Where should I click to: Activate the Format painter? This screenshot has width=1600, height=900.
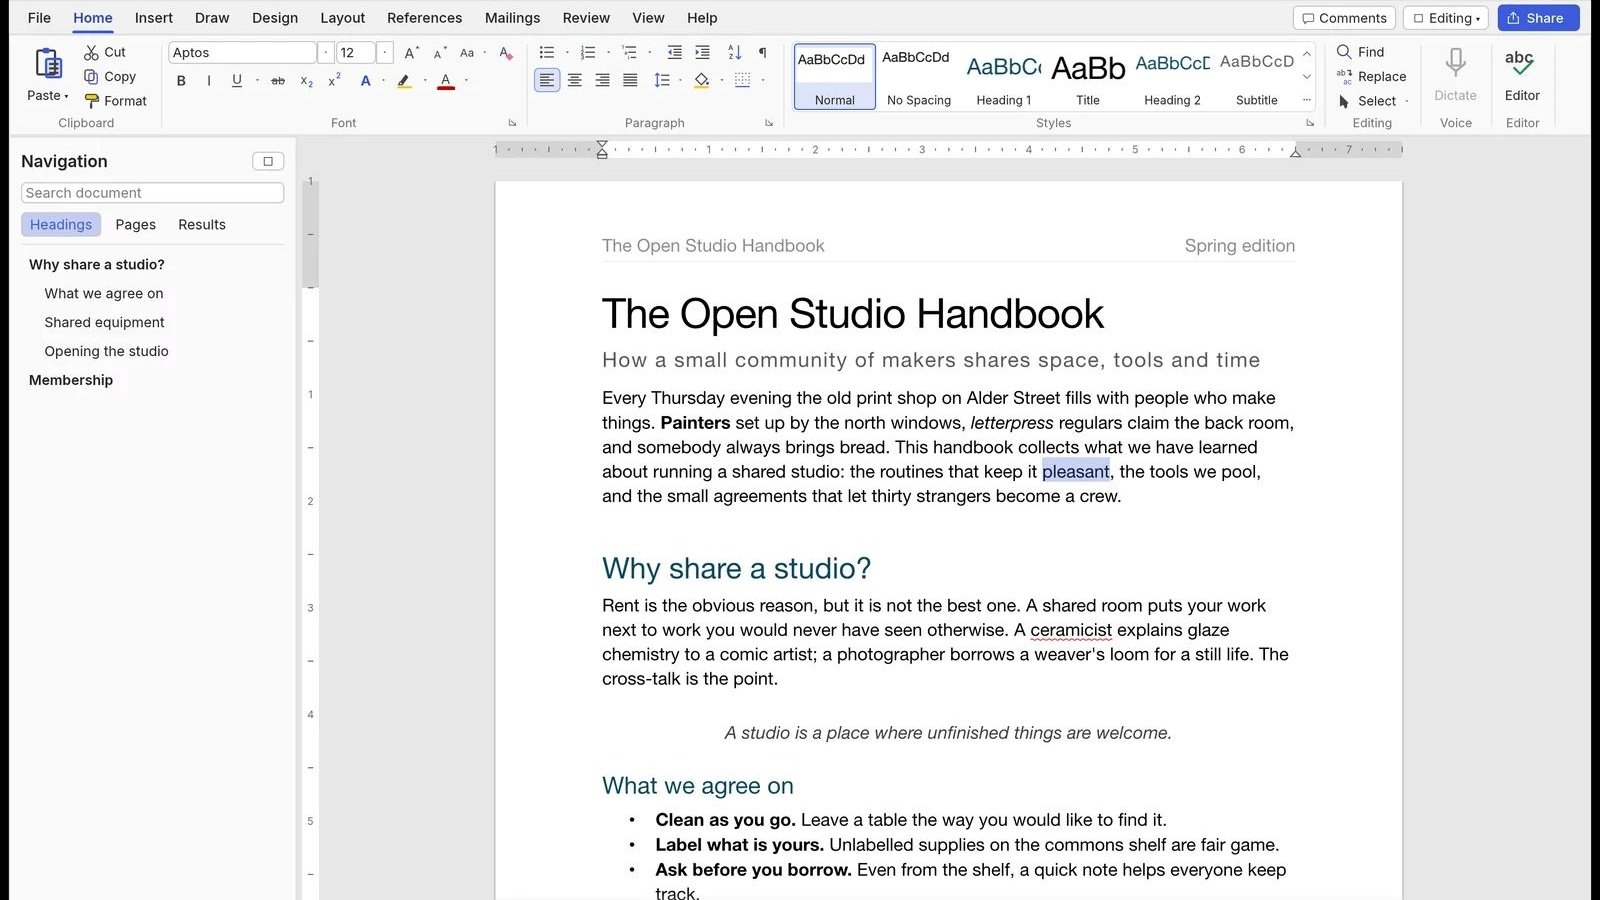point(115,101)
